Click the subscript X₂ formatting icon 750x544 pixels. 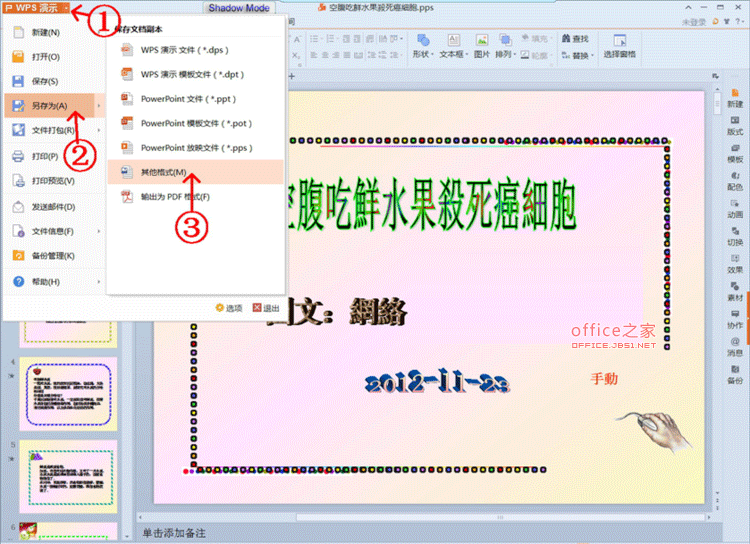point(297,56)
